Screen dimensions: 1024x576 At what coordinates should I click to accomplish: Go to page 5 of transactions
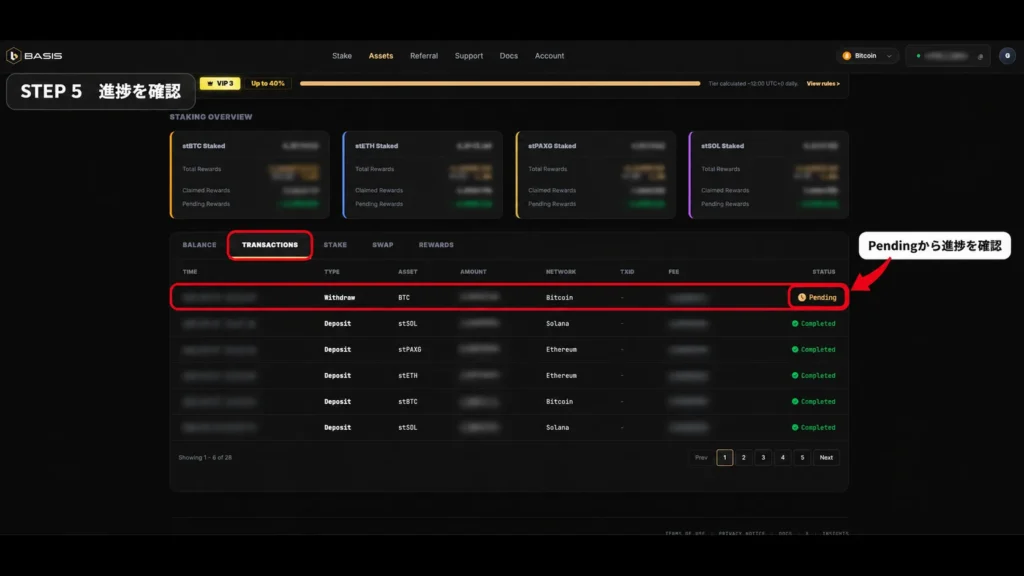(x=802, y=458)
